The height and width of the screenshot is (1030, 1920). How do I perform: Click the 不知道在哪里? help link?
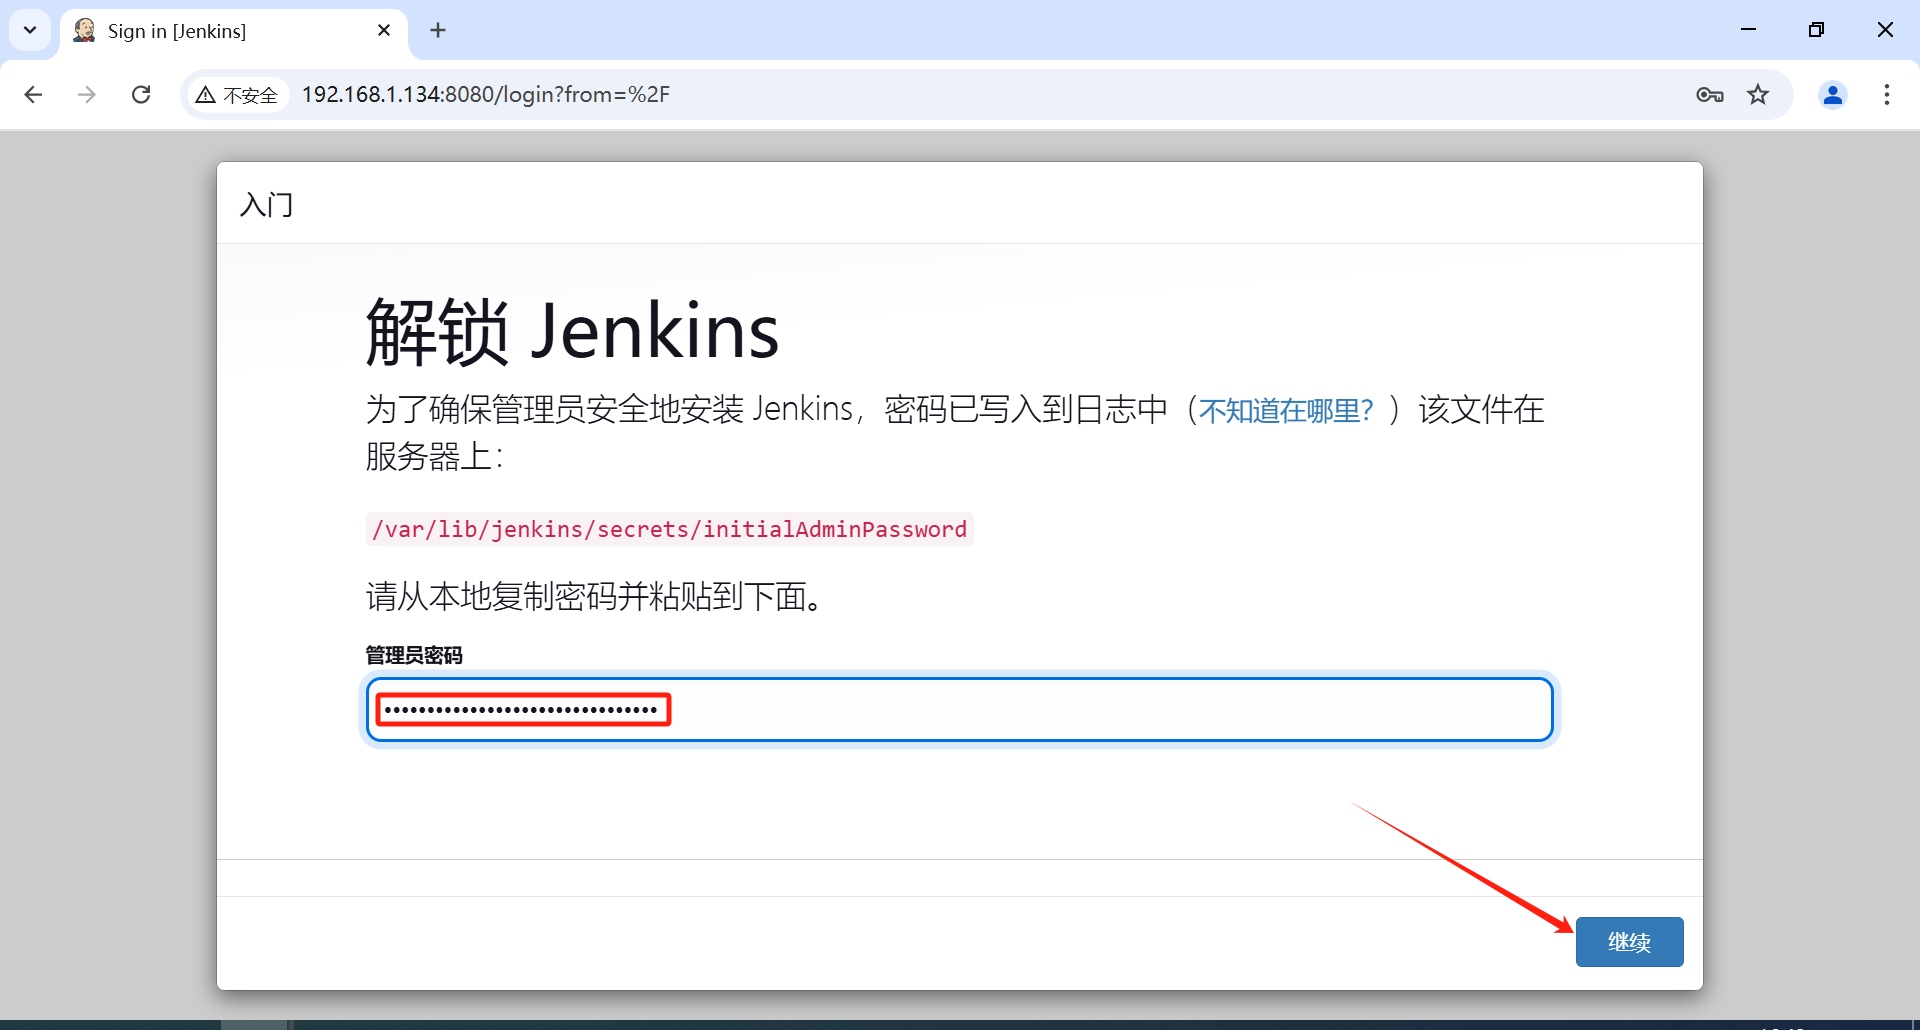(x=1286, y=410)
